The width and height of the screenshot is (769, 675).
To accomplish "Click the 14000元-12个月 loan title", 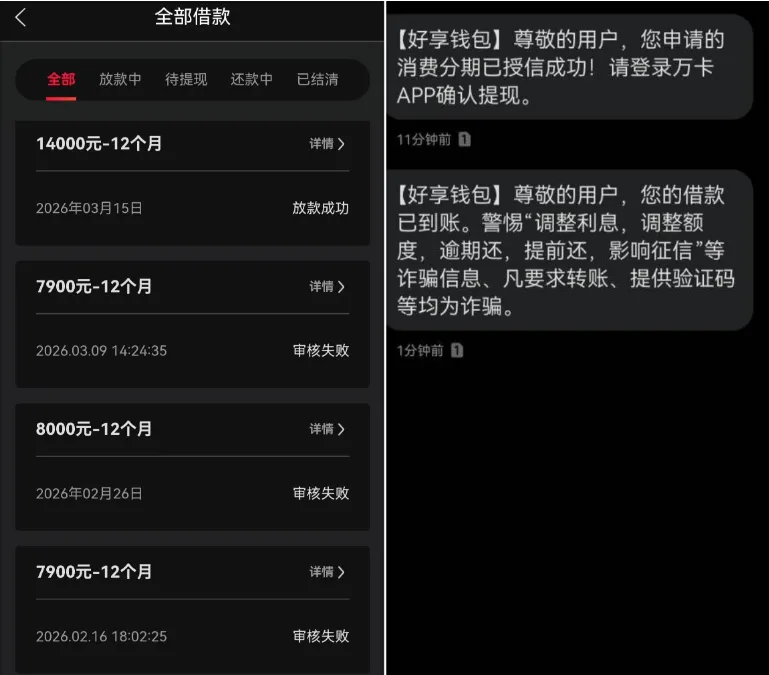I will (x=99, y=144).
